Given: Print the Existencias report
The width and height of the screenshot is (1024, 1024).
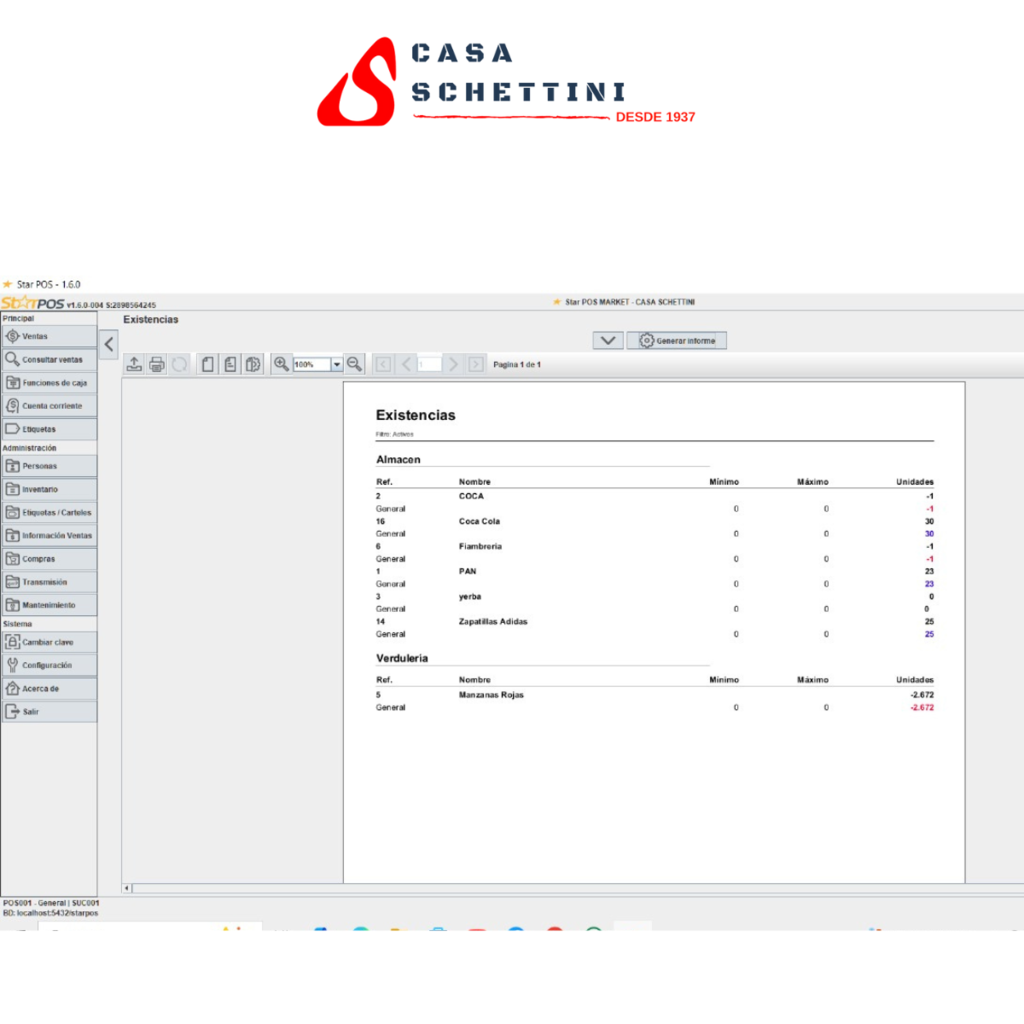Looking at the screenshot, I should coord(157,364).
